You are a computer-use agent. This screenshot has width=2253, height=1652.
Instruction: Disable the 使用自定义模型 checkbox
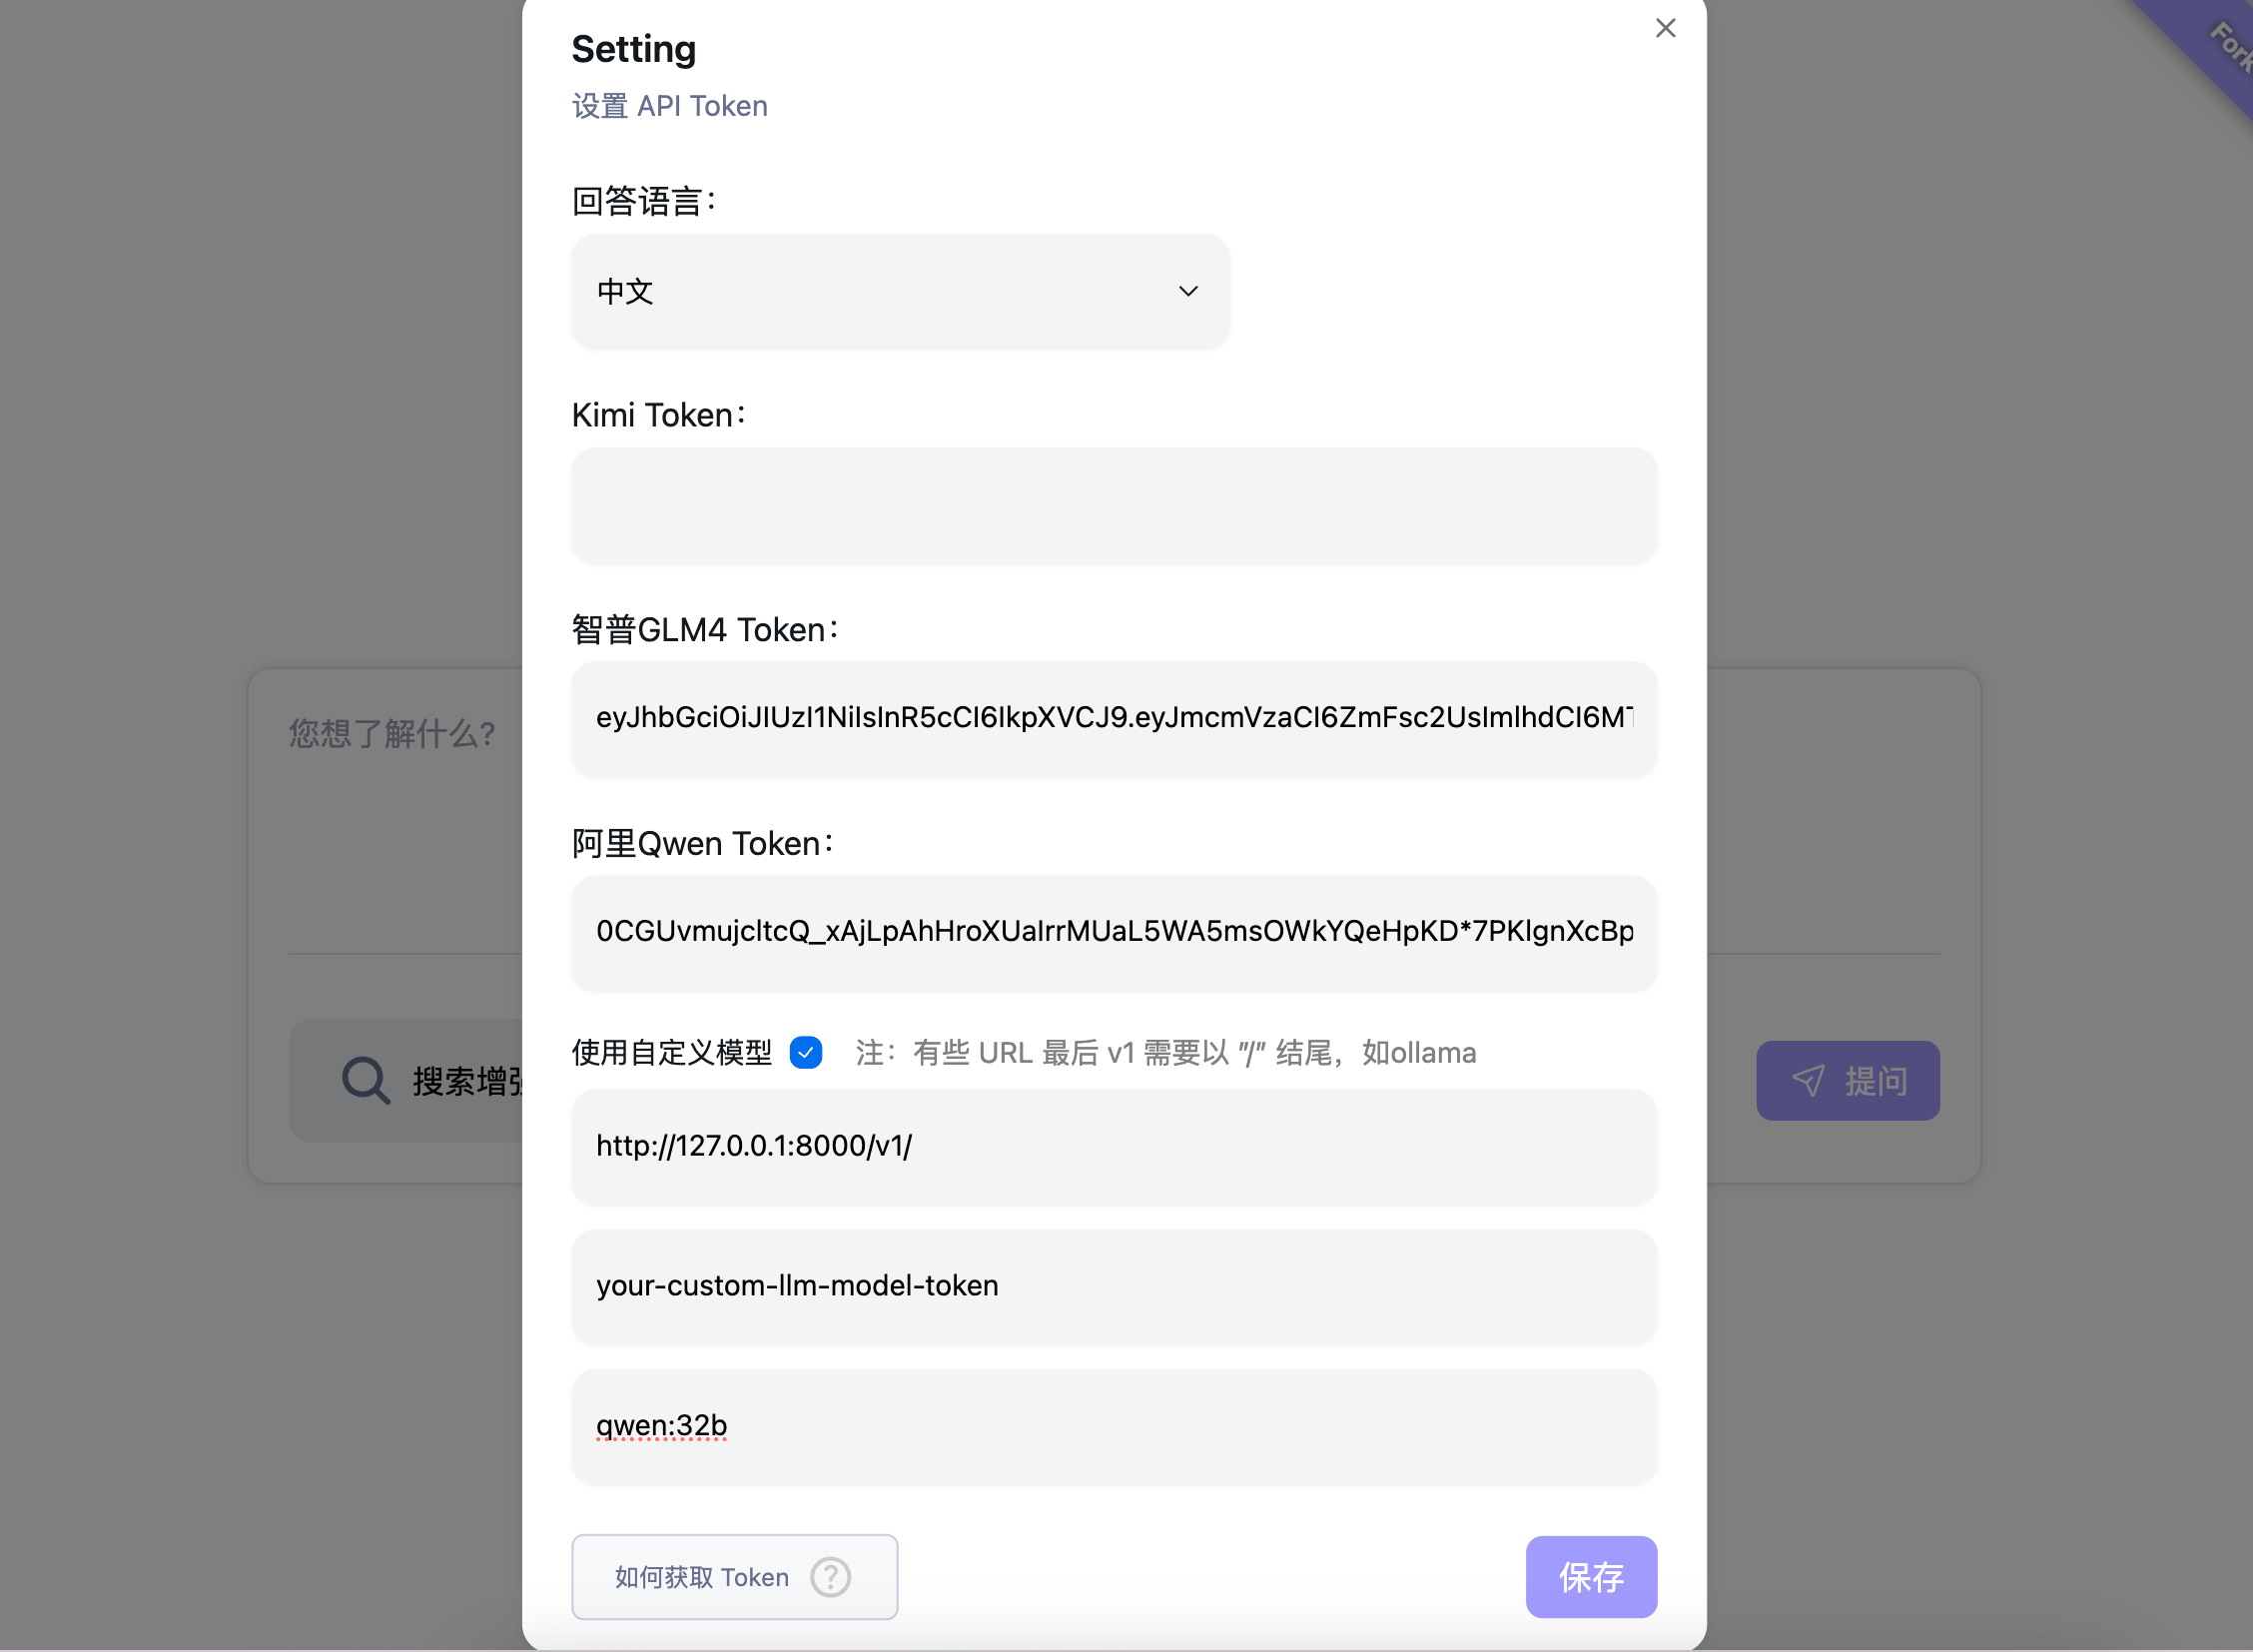click(807, 1052)
